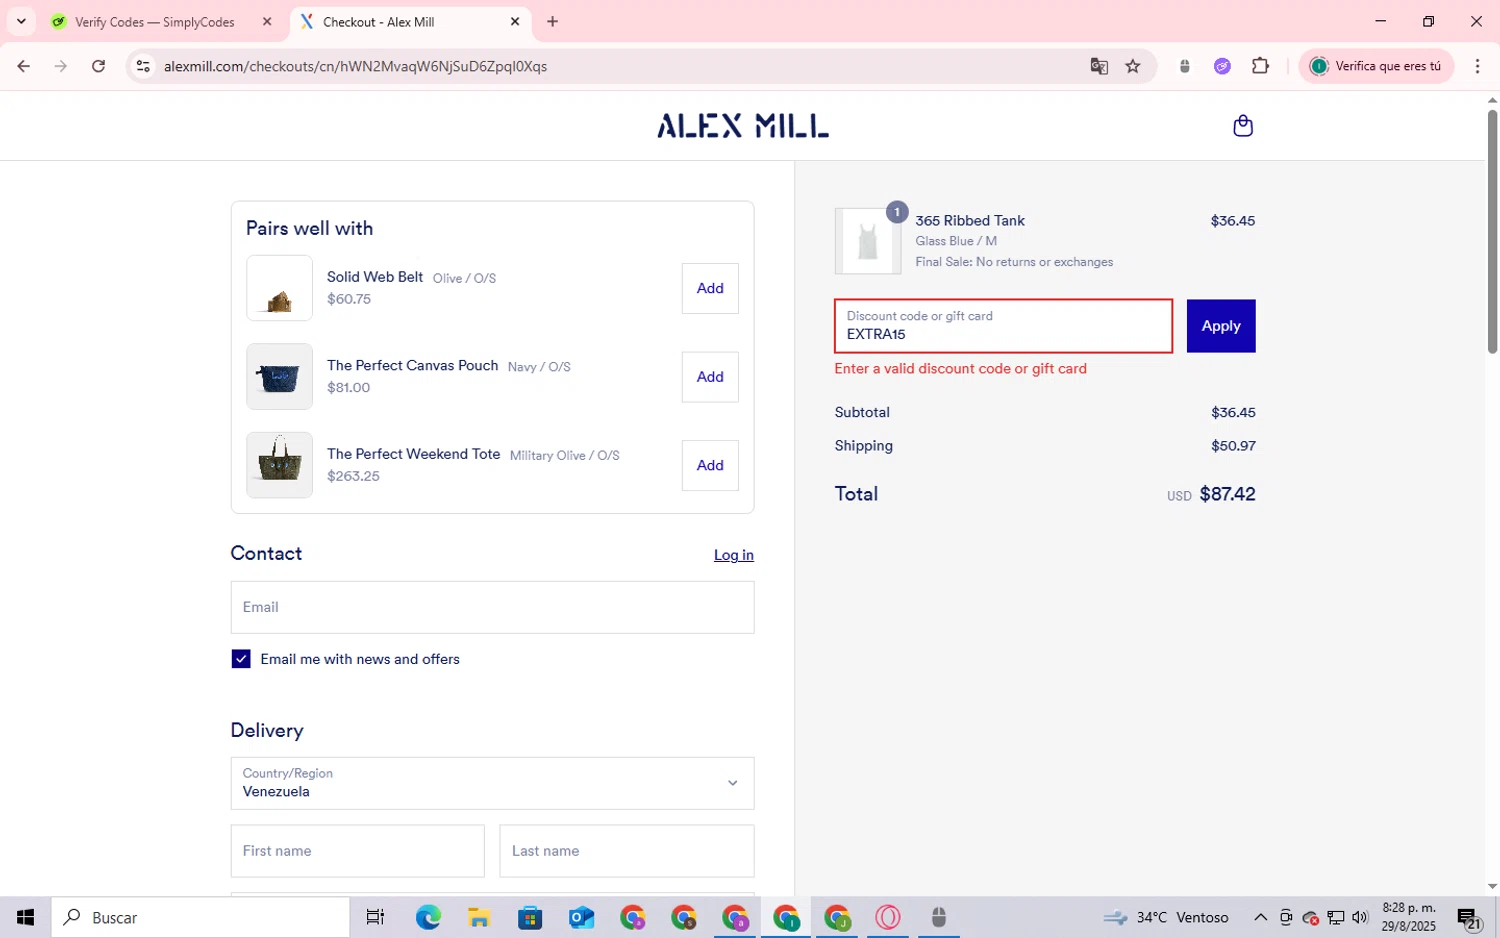
Task: Click the translate page icon
Action: pyautogui.click(x=1099, y=66)
